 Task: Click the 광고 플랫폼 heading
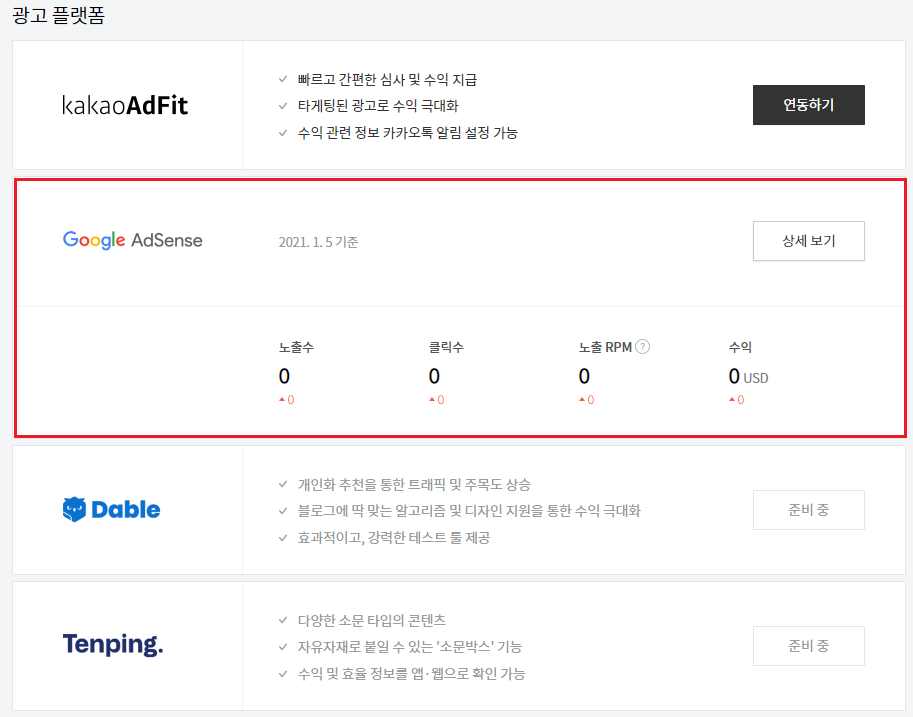[x=58, y=15]
